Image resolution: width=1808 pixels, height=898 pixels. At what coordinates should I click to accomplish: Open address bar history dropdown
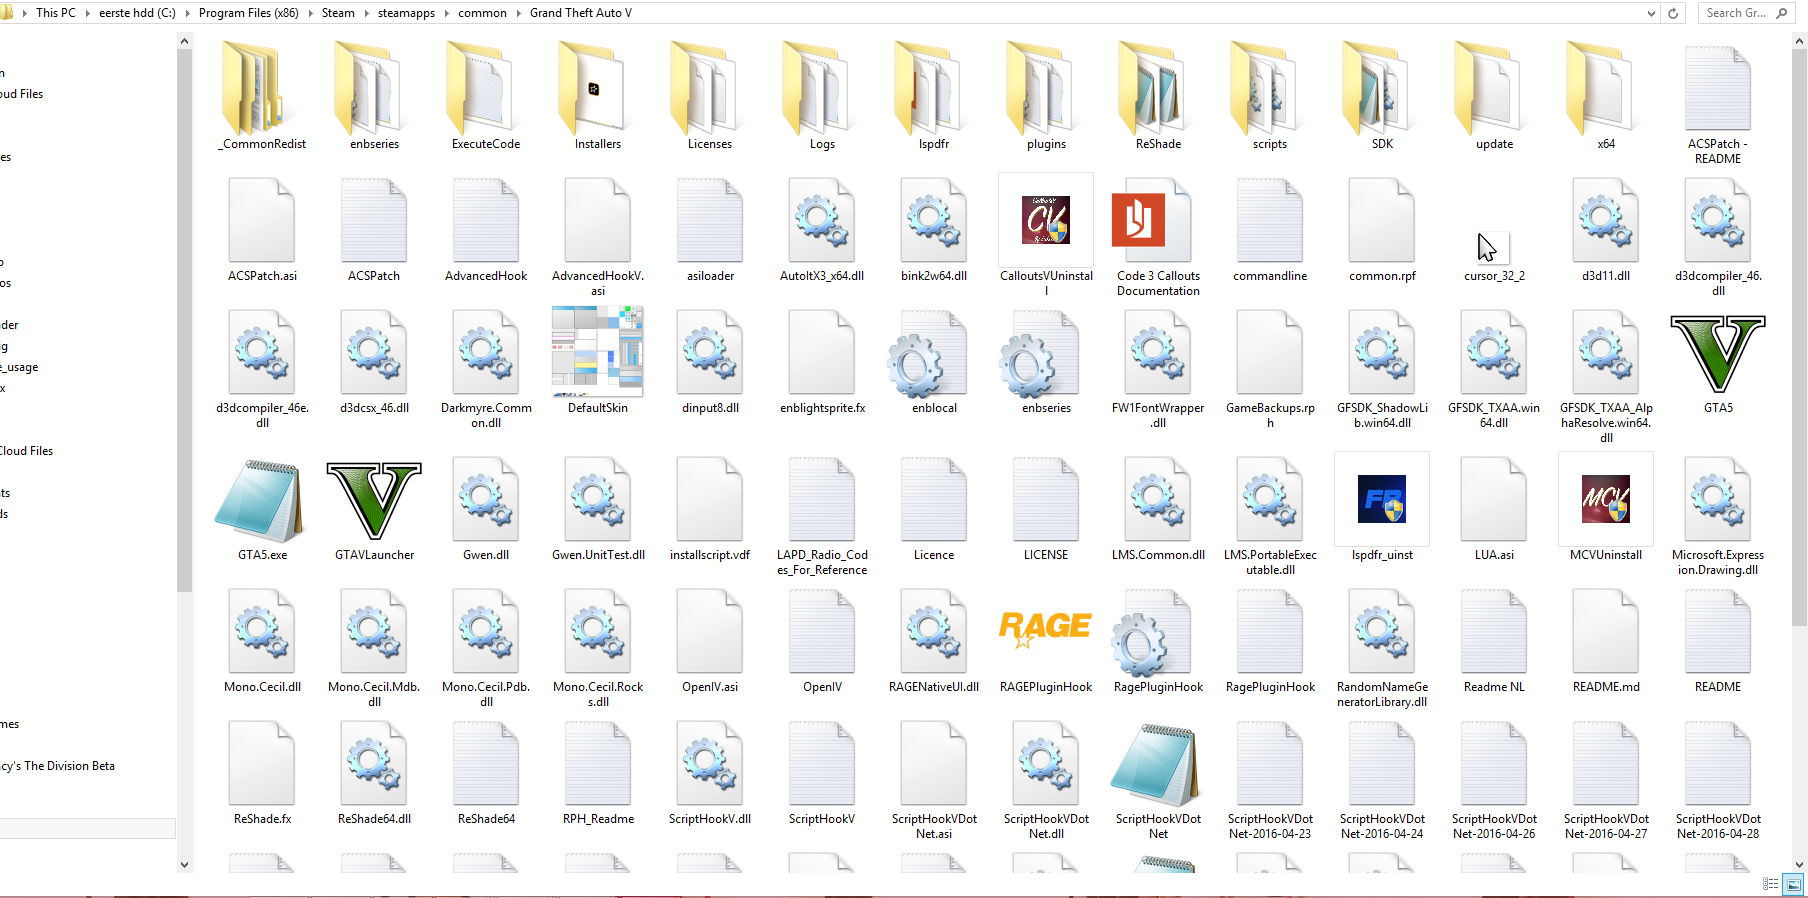pyautogui.click(x=1651, y=13)
